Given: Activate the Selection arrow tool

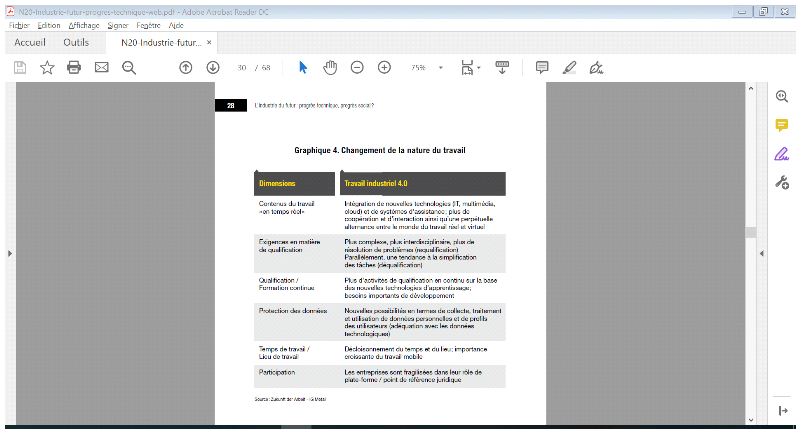Looking at the screenshot, I should click(x=303, y=67).
